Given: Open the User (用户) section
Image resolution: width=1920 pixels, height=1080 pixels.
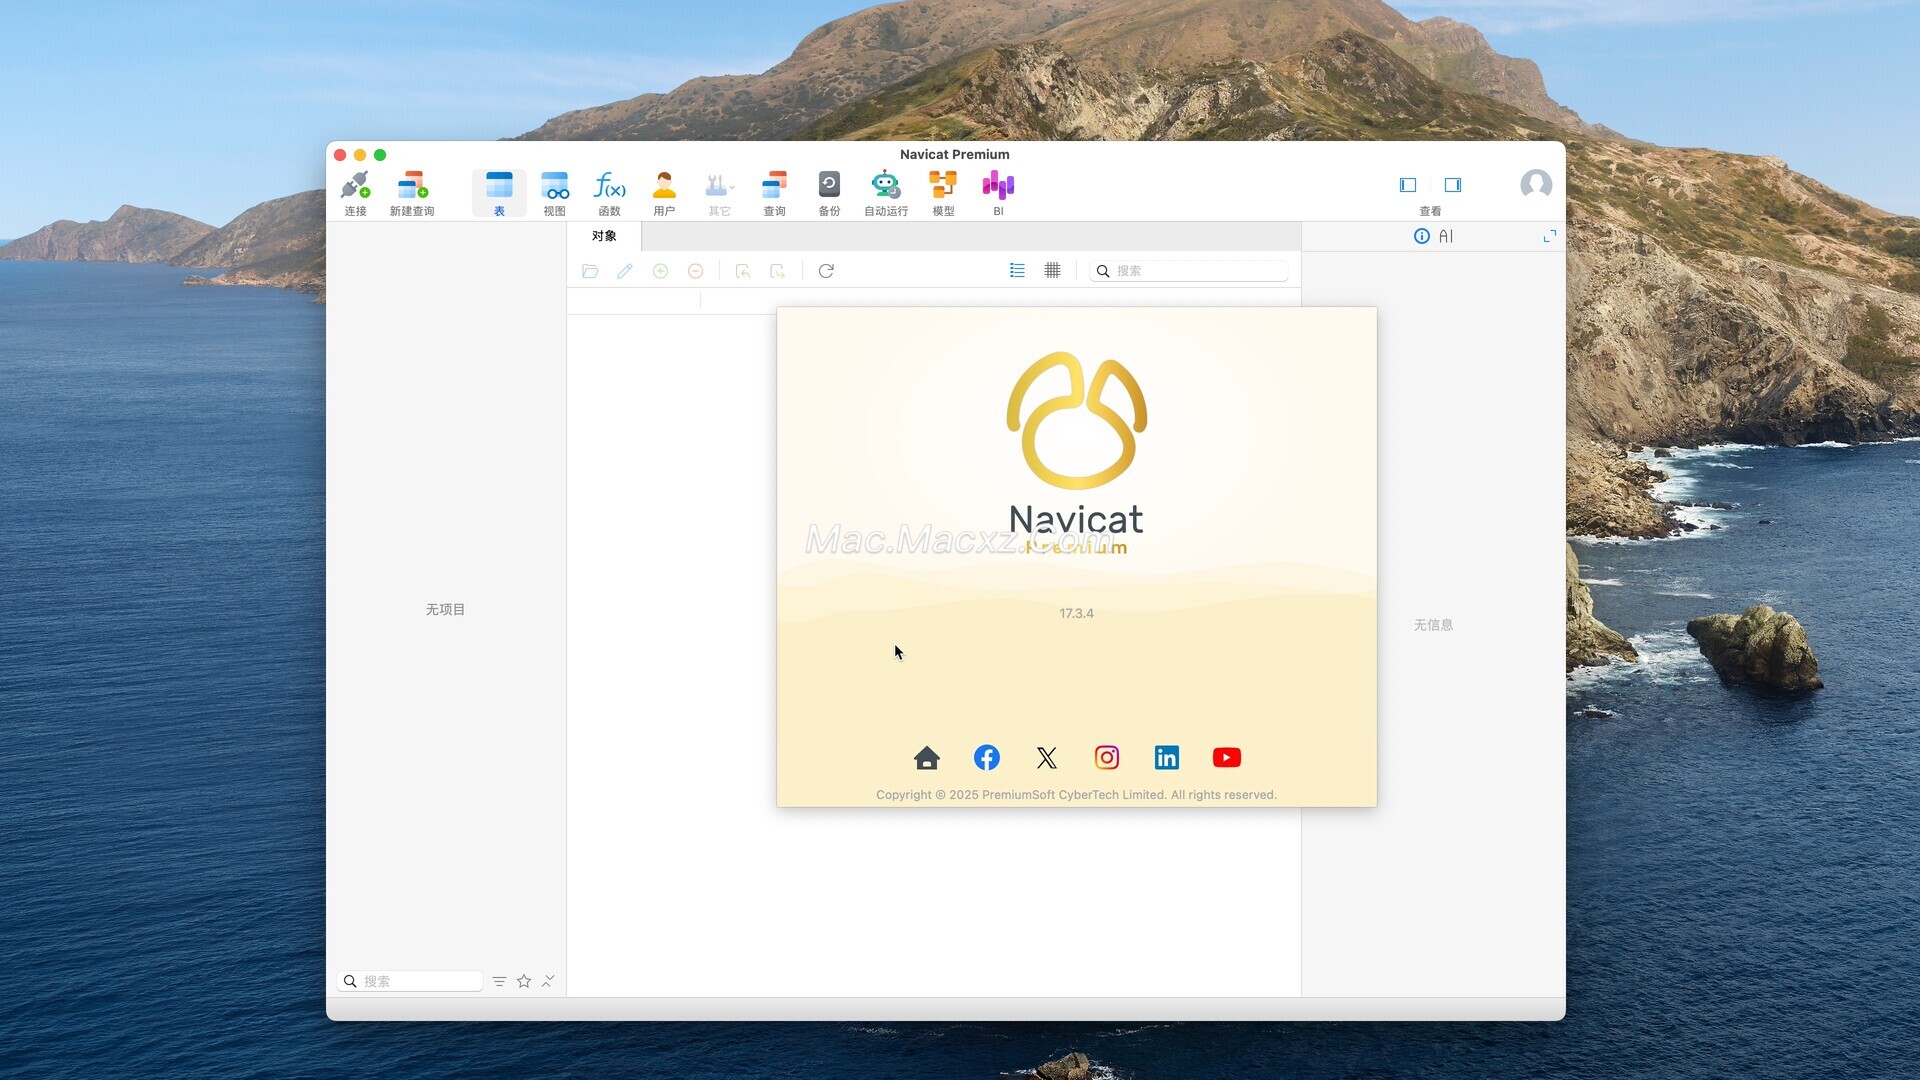Looking at the screenshot, I should point(664,186).
